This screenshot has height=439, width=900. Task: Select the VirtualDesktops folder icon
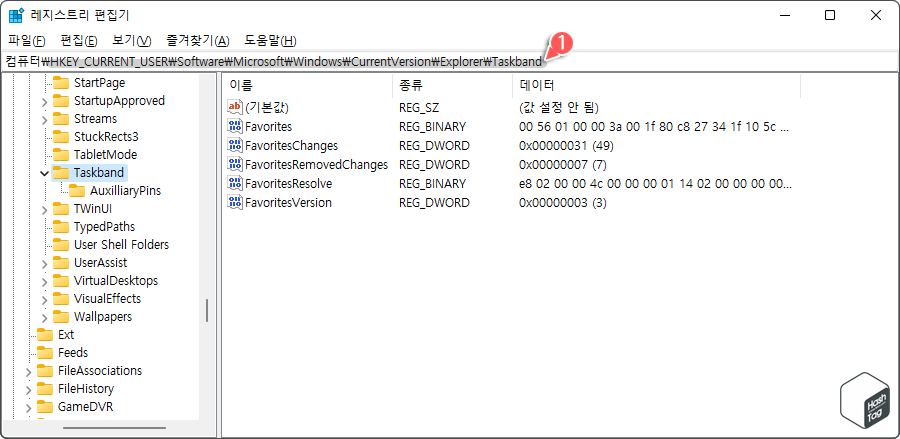pos(61,281)
